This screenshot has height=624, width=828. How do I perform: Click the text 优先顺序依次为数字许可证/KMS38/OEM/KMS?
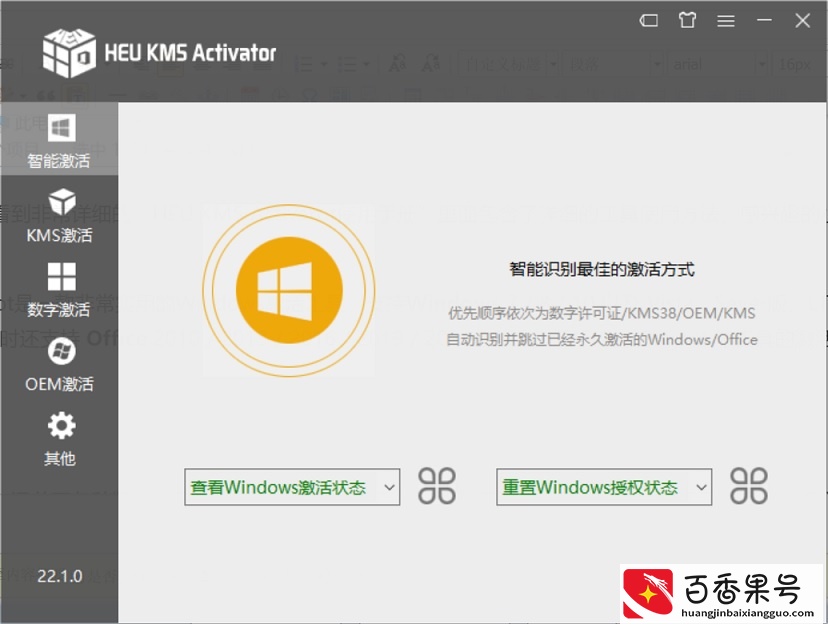click(x=601, y=313)
